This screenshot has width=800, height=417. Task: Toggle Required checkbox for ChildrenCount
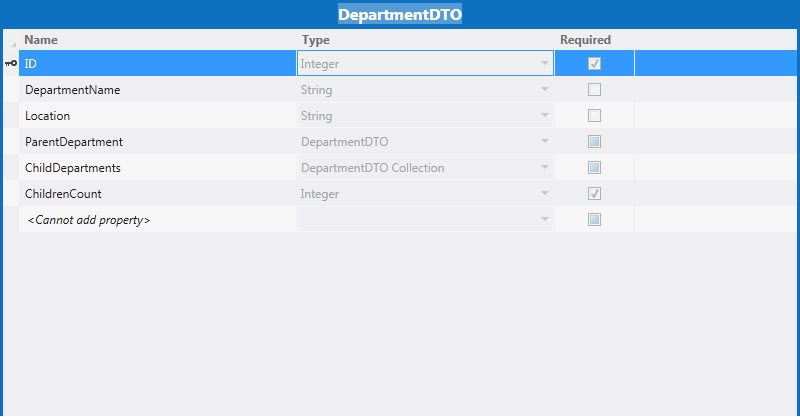pyautogui.click(x=594, y=194)
